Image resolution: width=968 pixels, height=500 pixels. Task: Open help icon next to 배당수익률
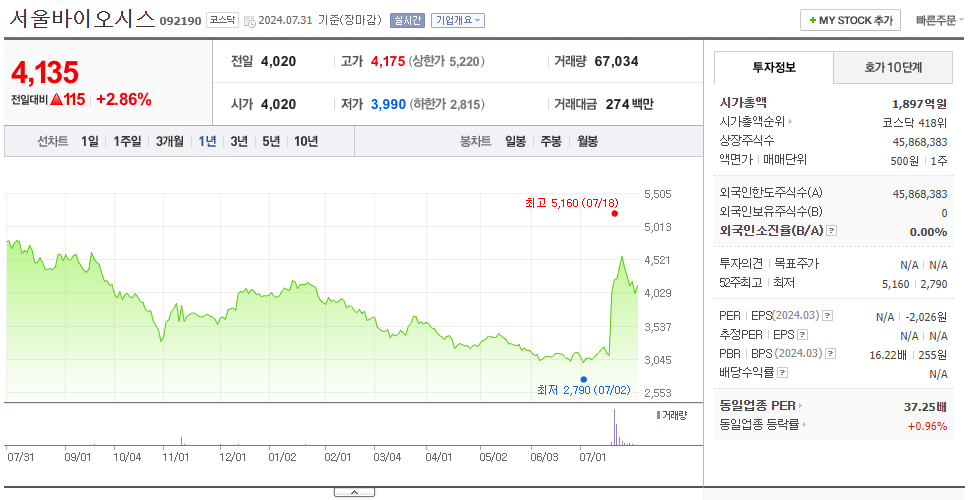[782, 373]
